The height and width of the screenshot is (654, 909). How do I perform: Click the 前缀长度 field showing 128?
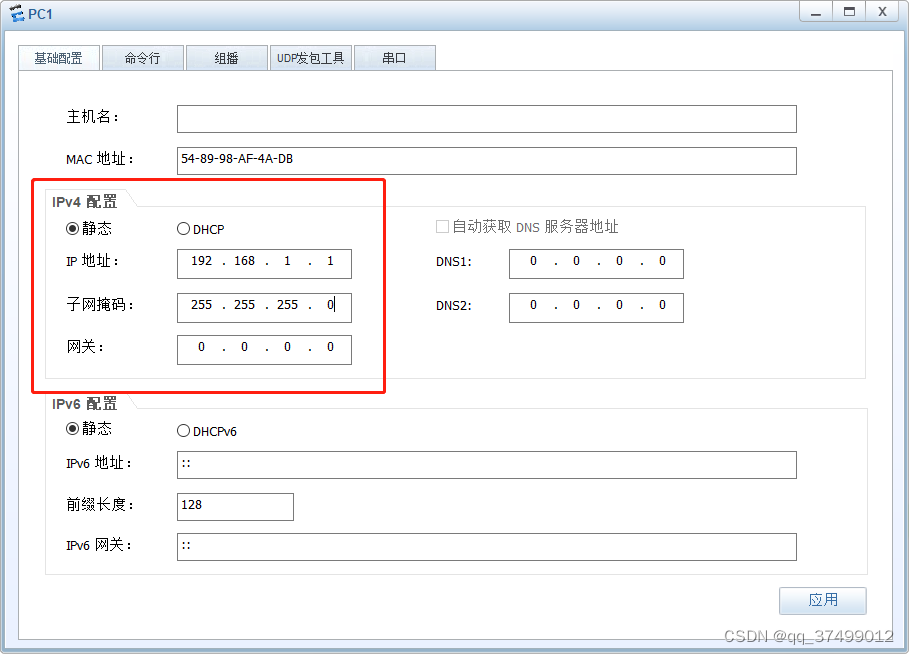pyautogui.click(x=235, y=507)
